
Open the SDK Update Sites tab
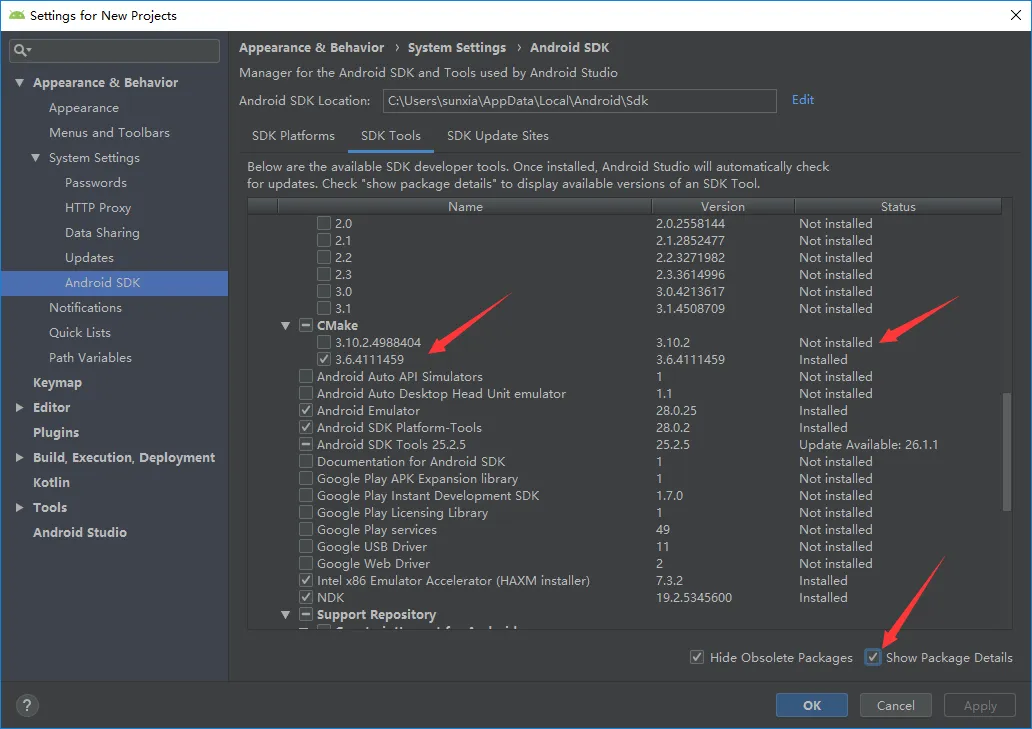click(x=498, y=136)
